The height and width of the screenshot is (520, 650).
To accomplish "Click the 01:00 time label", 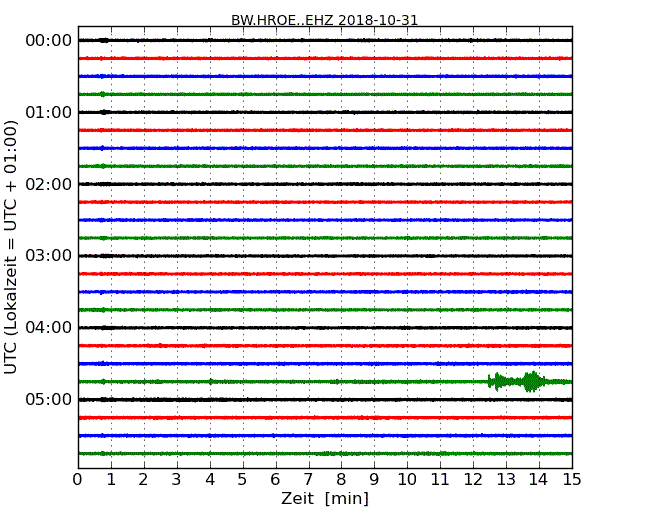I will click(x=49, y=112).
